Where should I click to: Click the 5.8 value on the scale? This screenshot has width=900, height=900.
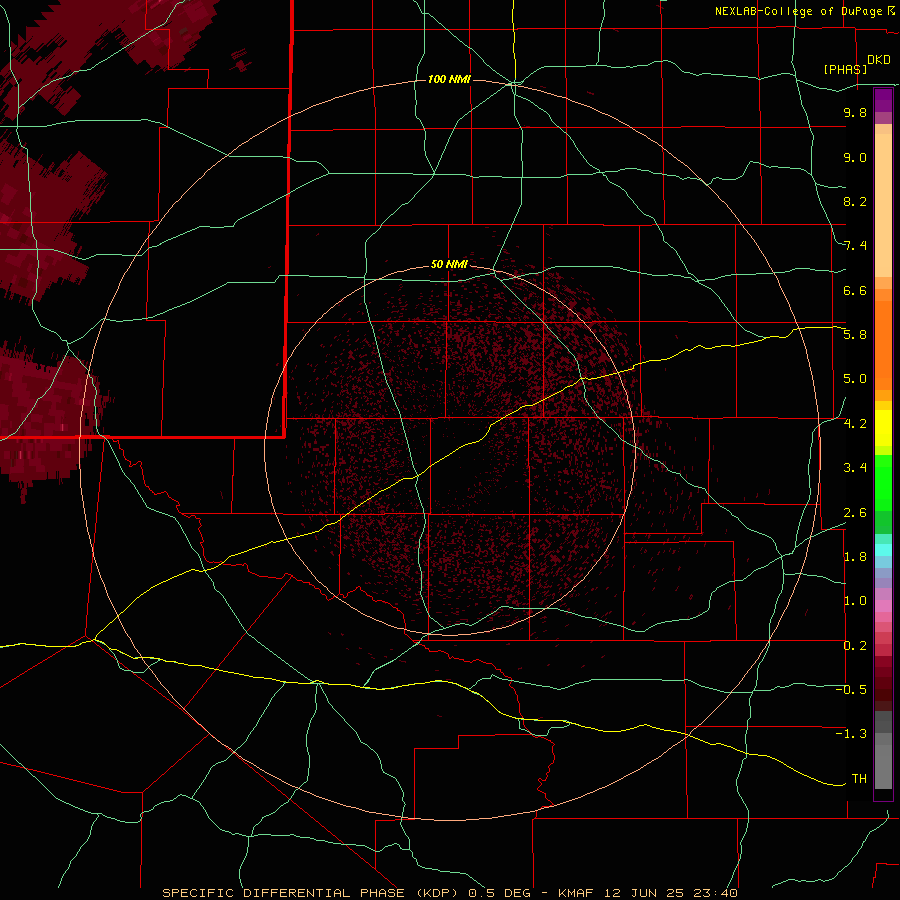[855, 335]
